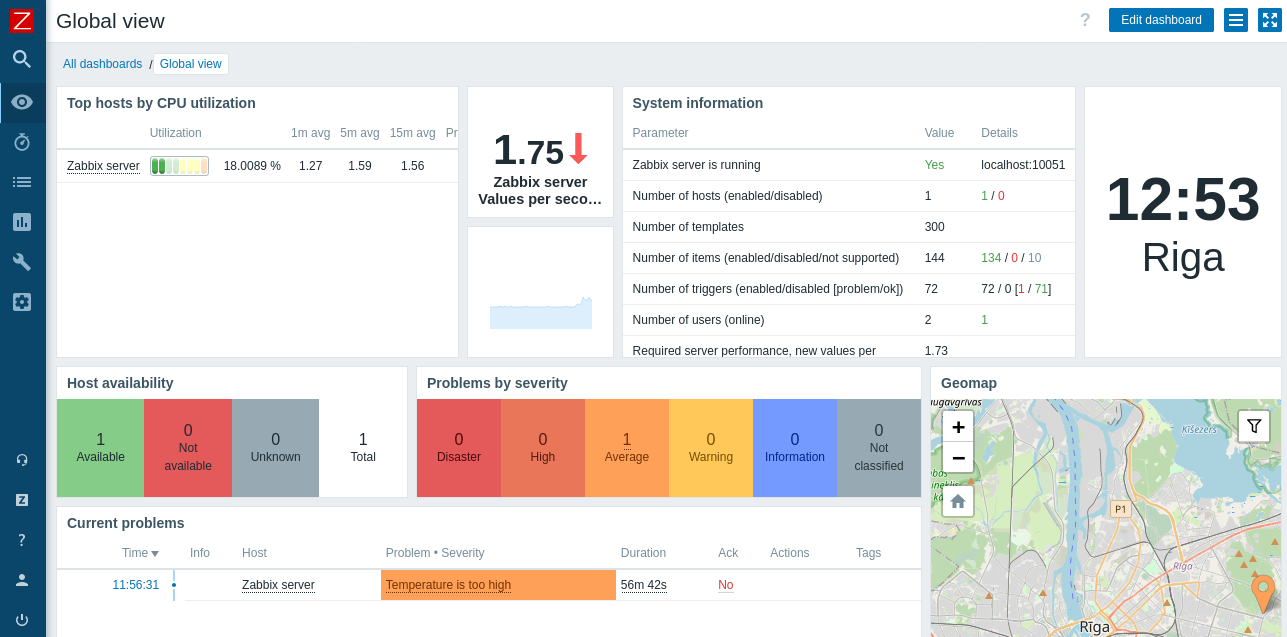Open the Temperature is too high problem

[x=448, y=585]
